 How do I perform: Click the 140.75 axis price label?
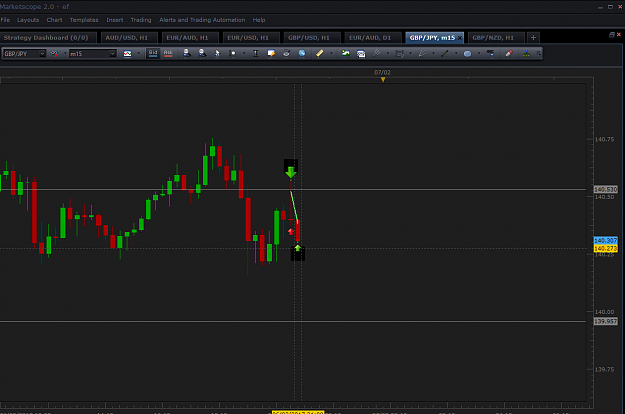click(x=604, y=139)
